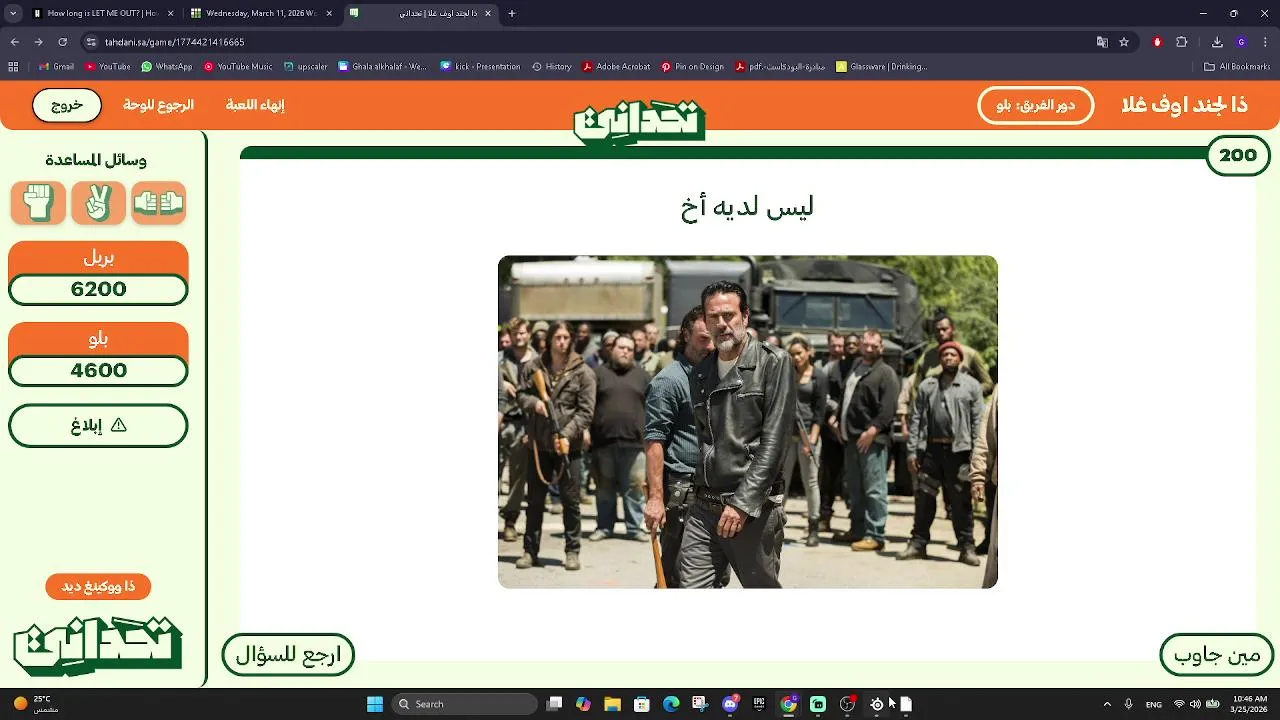Open the kick - Presentation bookmark
This screenshot has width=1280, height=720.
pos(480,67)
